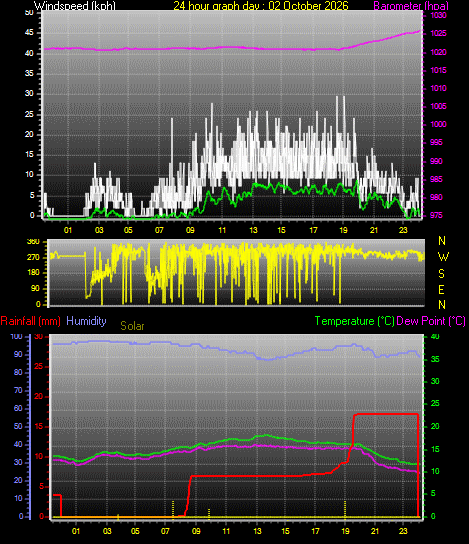Click the 975 value on barometer axis
Image resolution: width=469 pixels, height=544 pixels.
pos(436,215)
